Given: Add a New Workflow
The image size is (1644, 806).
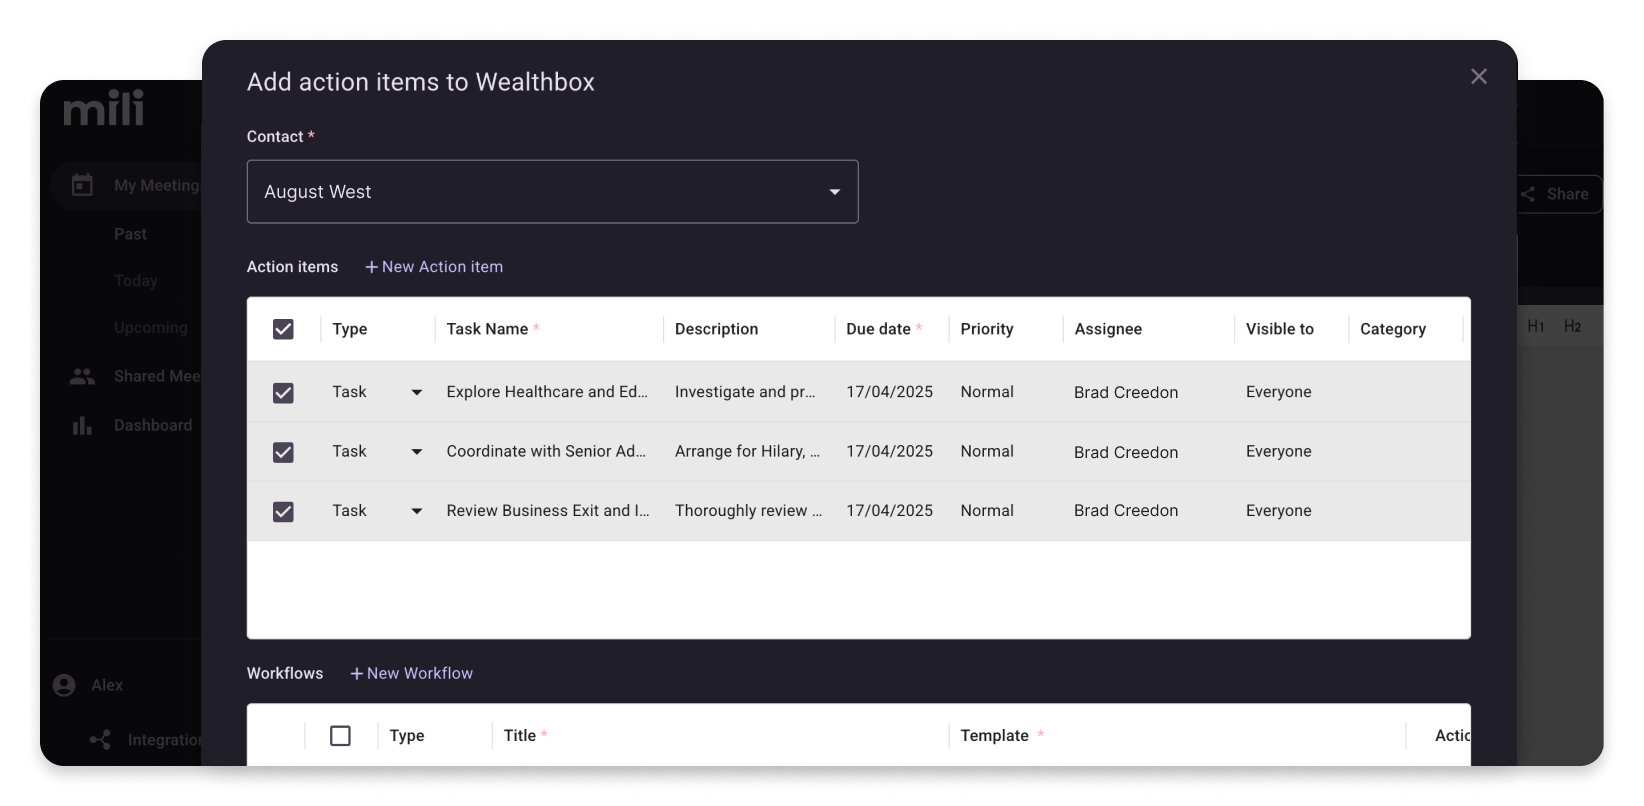Looking at the screenshot, I should pyautogui.click(x=411, y=674).
